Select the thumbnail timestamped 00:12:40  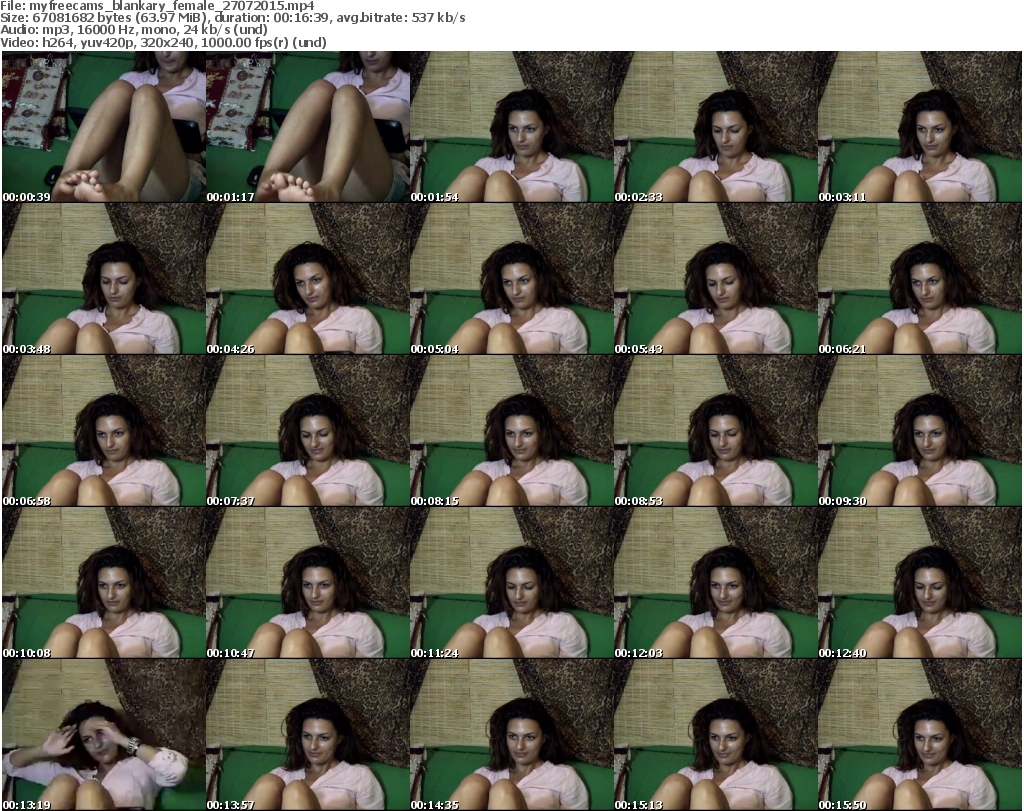920,582
